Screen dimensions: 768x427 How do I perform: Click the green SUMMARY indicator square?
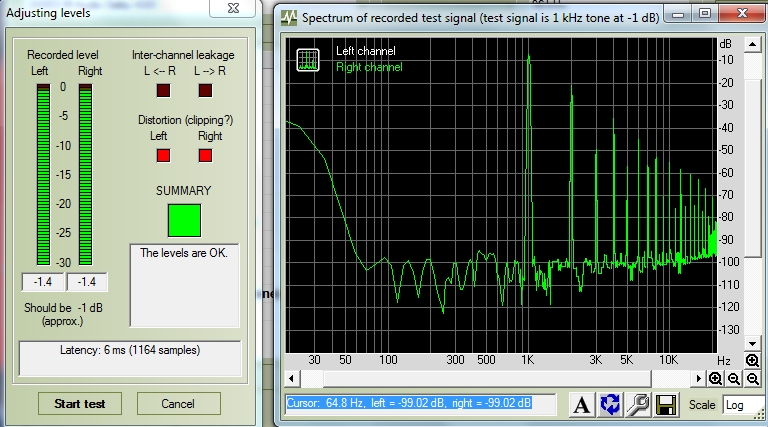184,220
